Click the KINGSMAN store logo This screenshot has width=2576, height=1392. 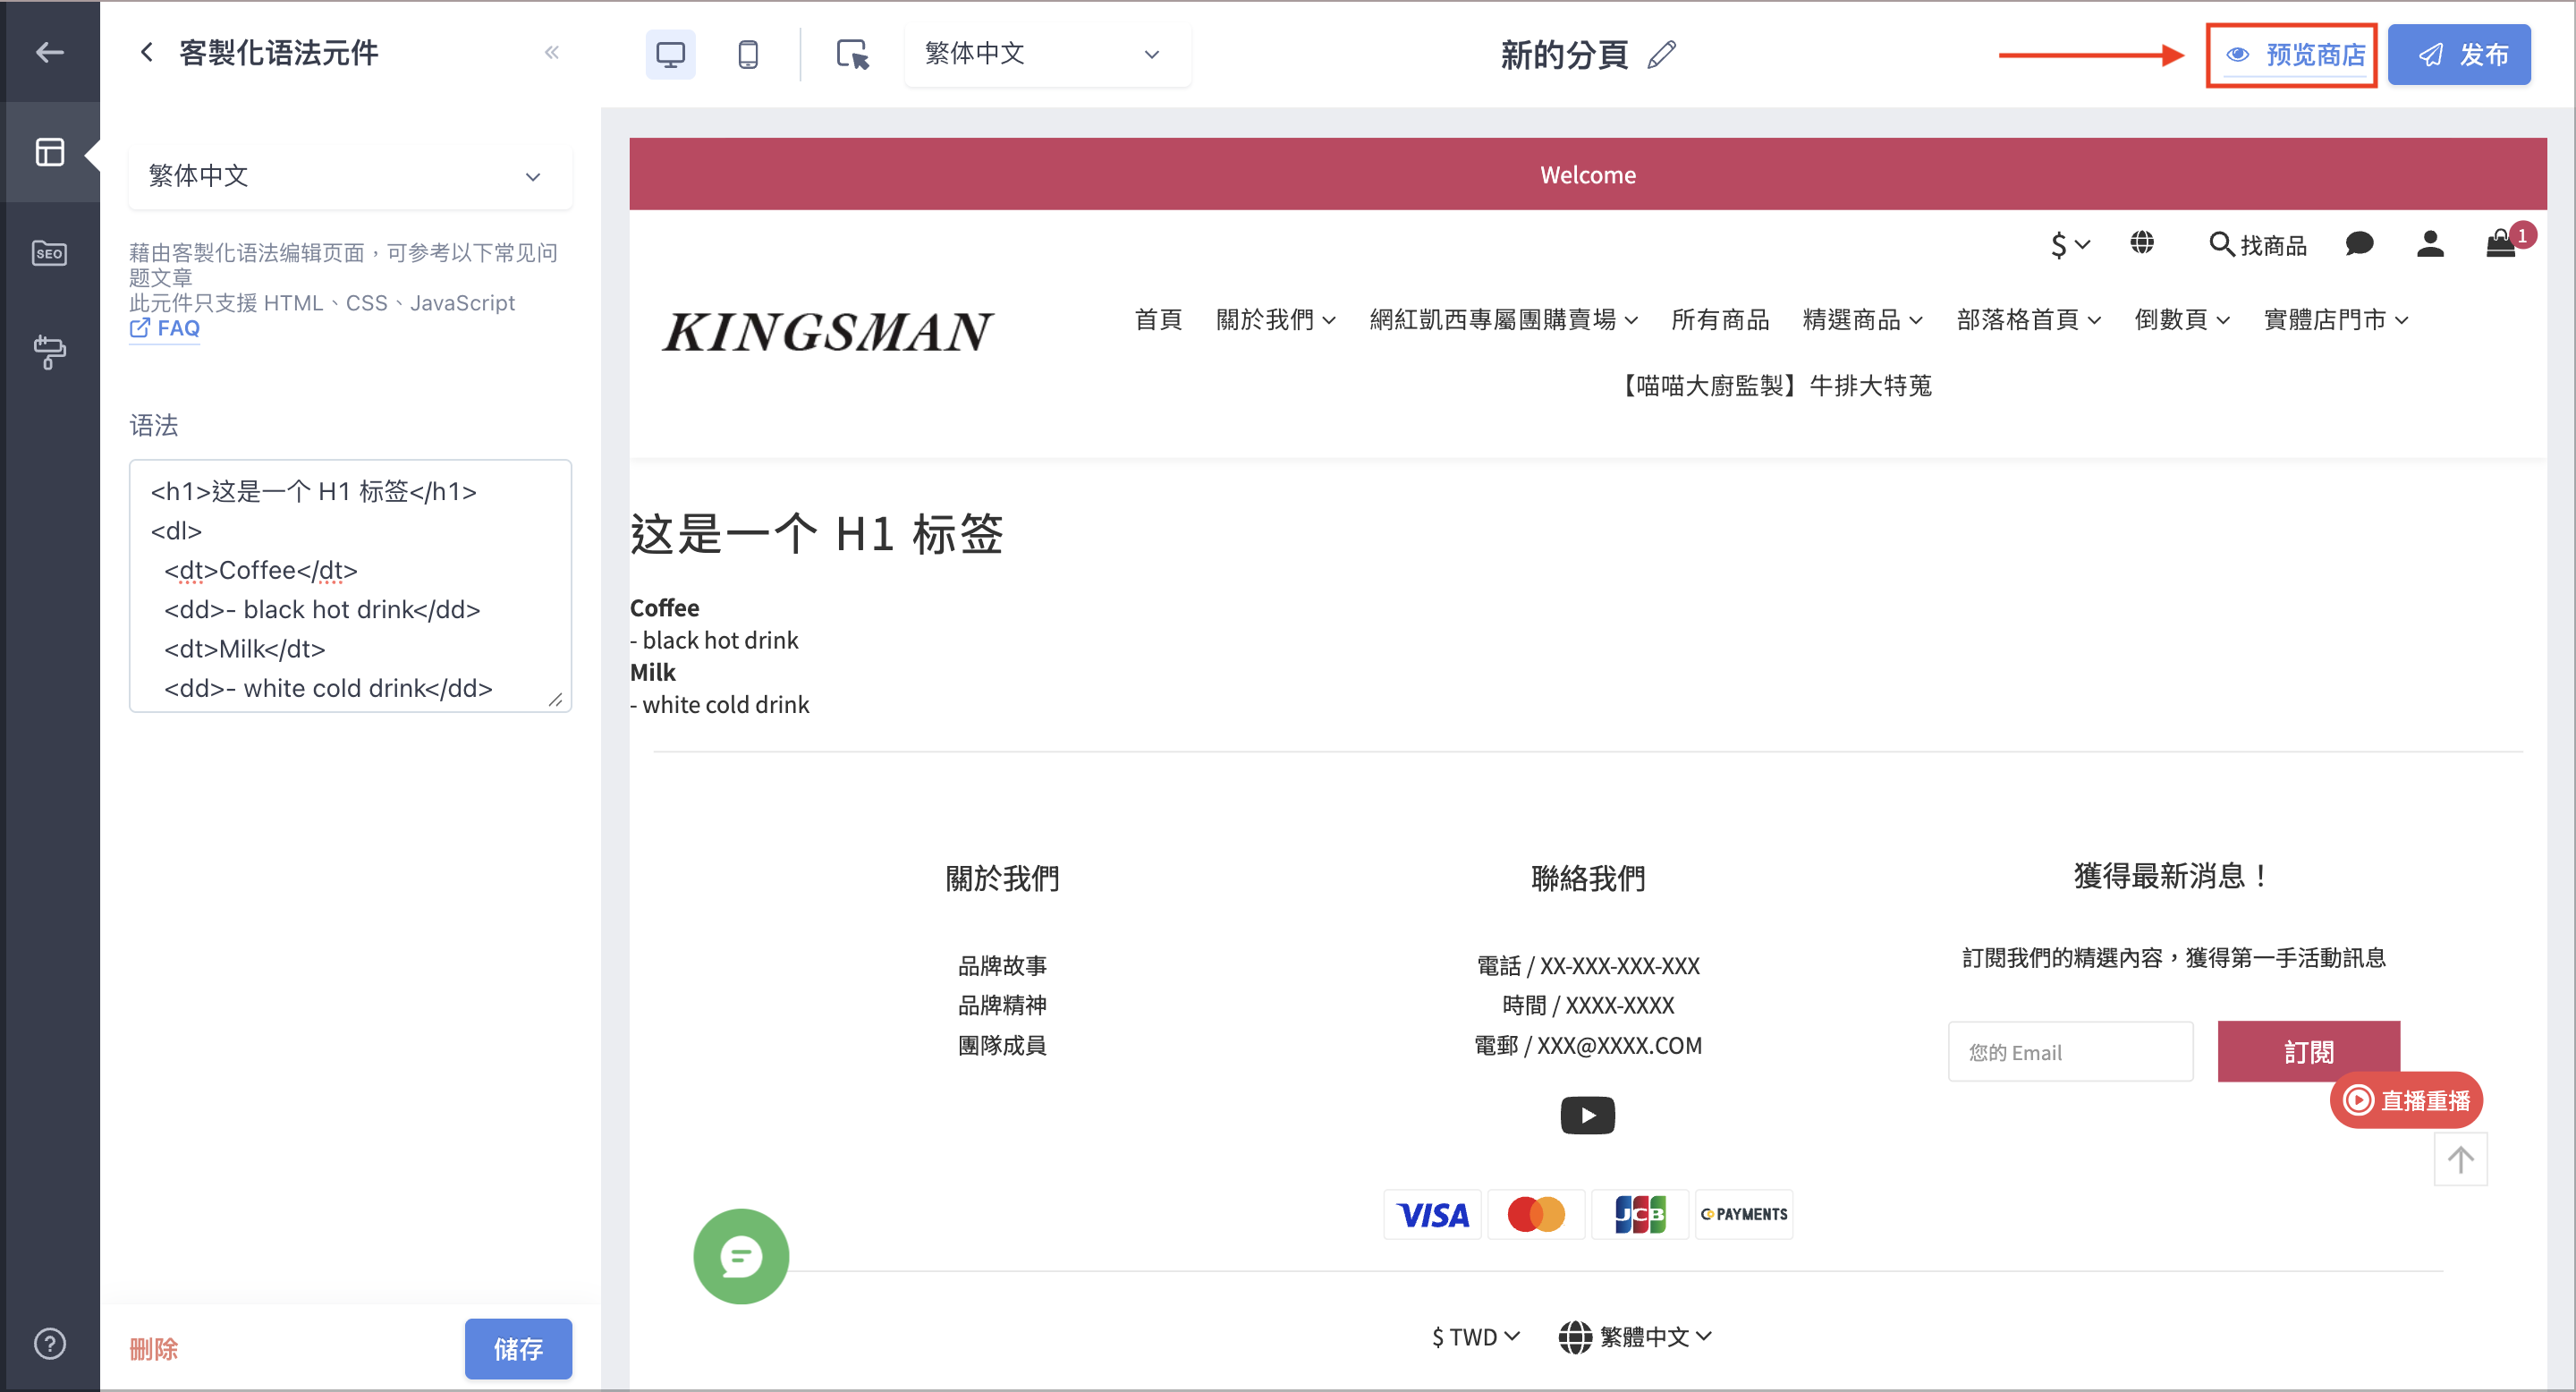pos(828,332)
